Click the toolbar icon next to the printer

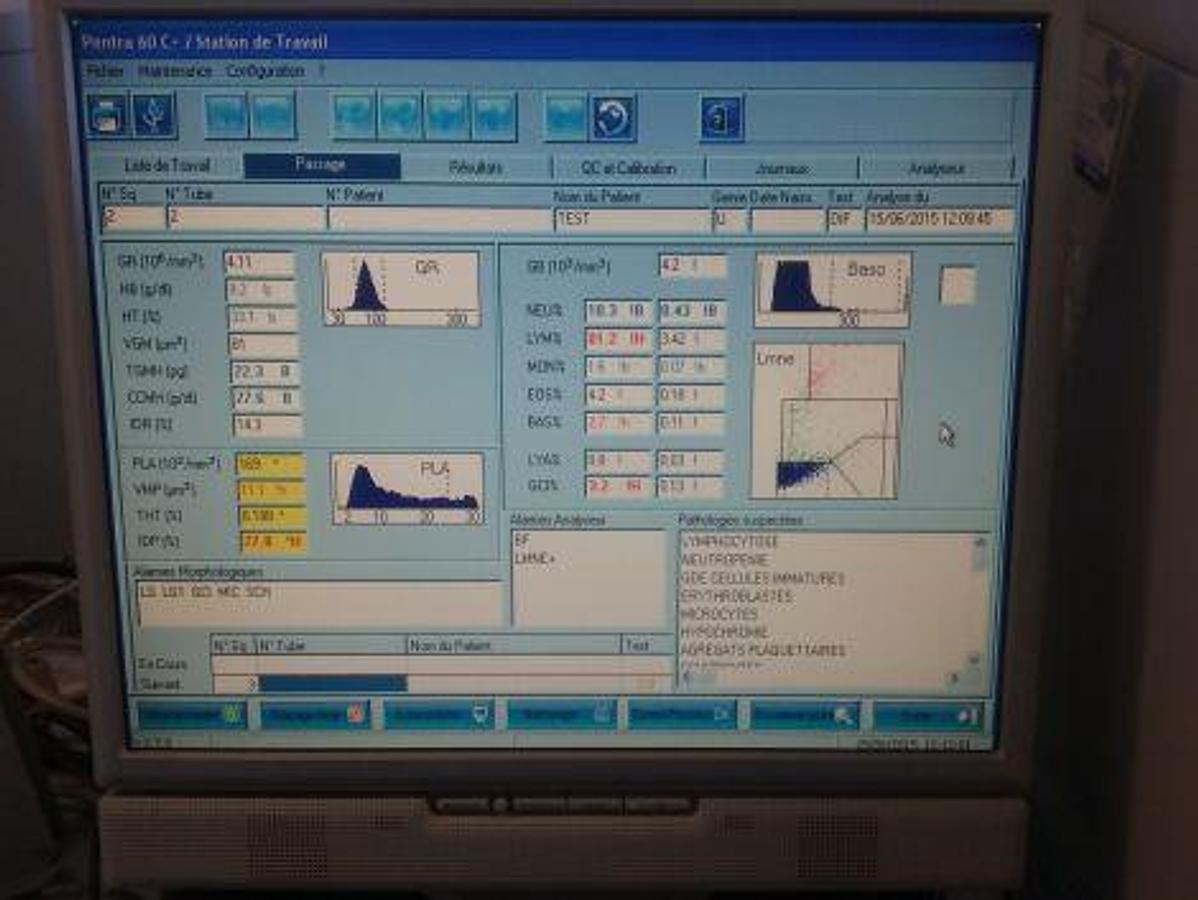(x=155, y=116)
